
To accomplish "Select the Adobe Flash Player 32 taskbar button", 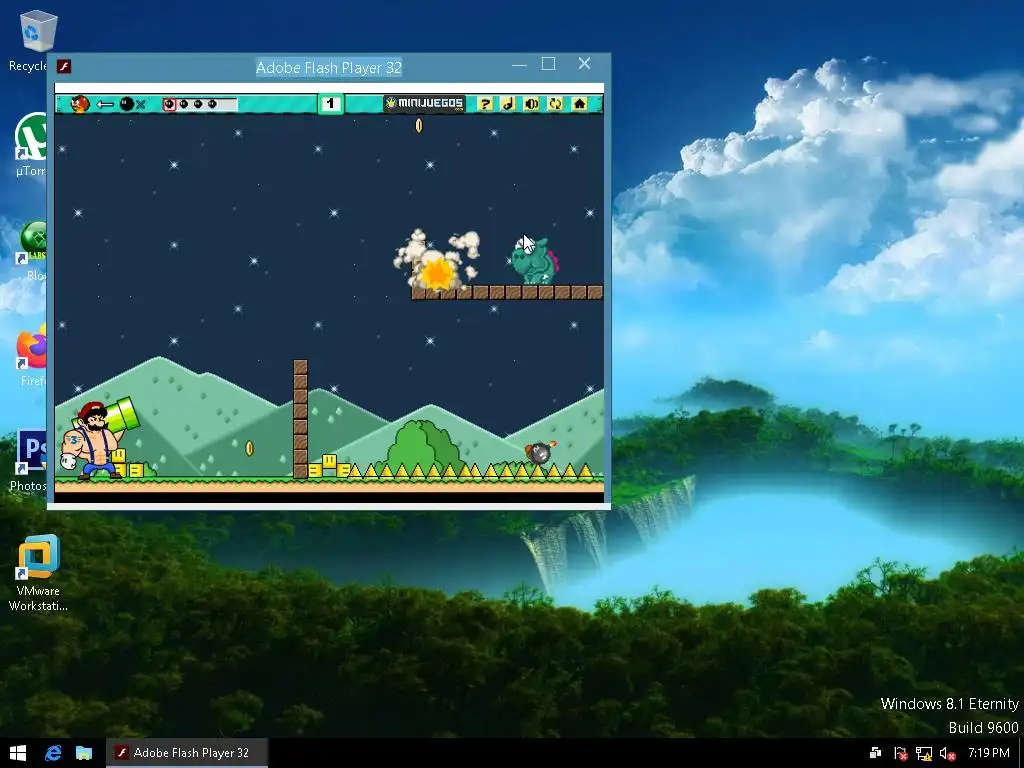I will [x=187, y=753].
